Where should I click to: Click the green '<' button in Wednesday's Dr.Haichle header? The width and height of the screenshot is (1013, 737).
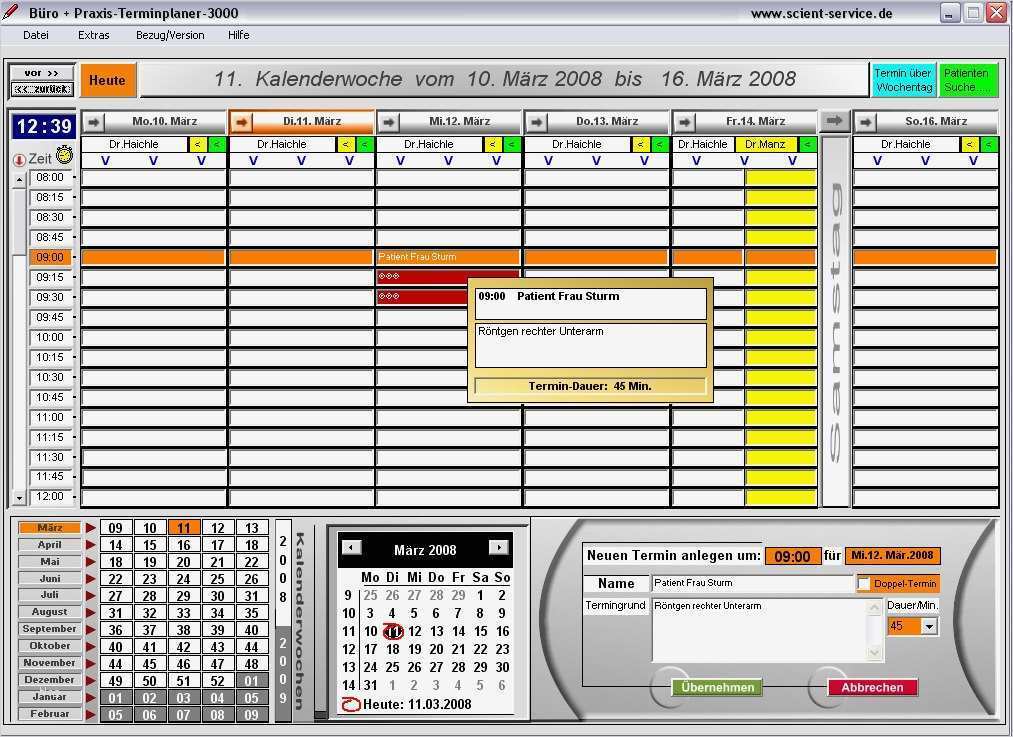[512, 145]
